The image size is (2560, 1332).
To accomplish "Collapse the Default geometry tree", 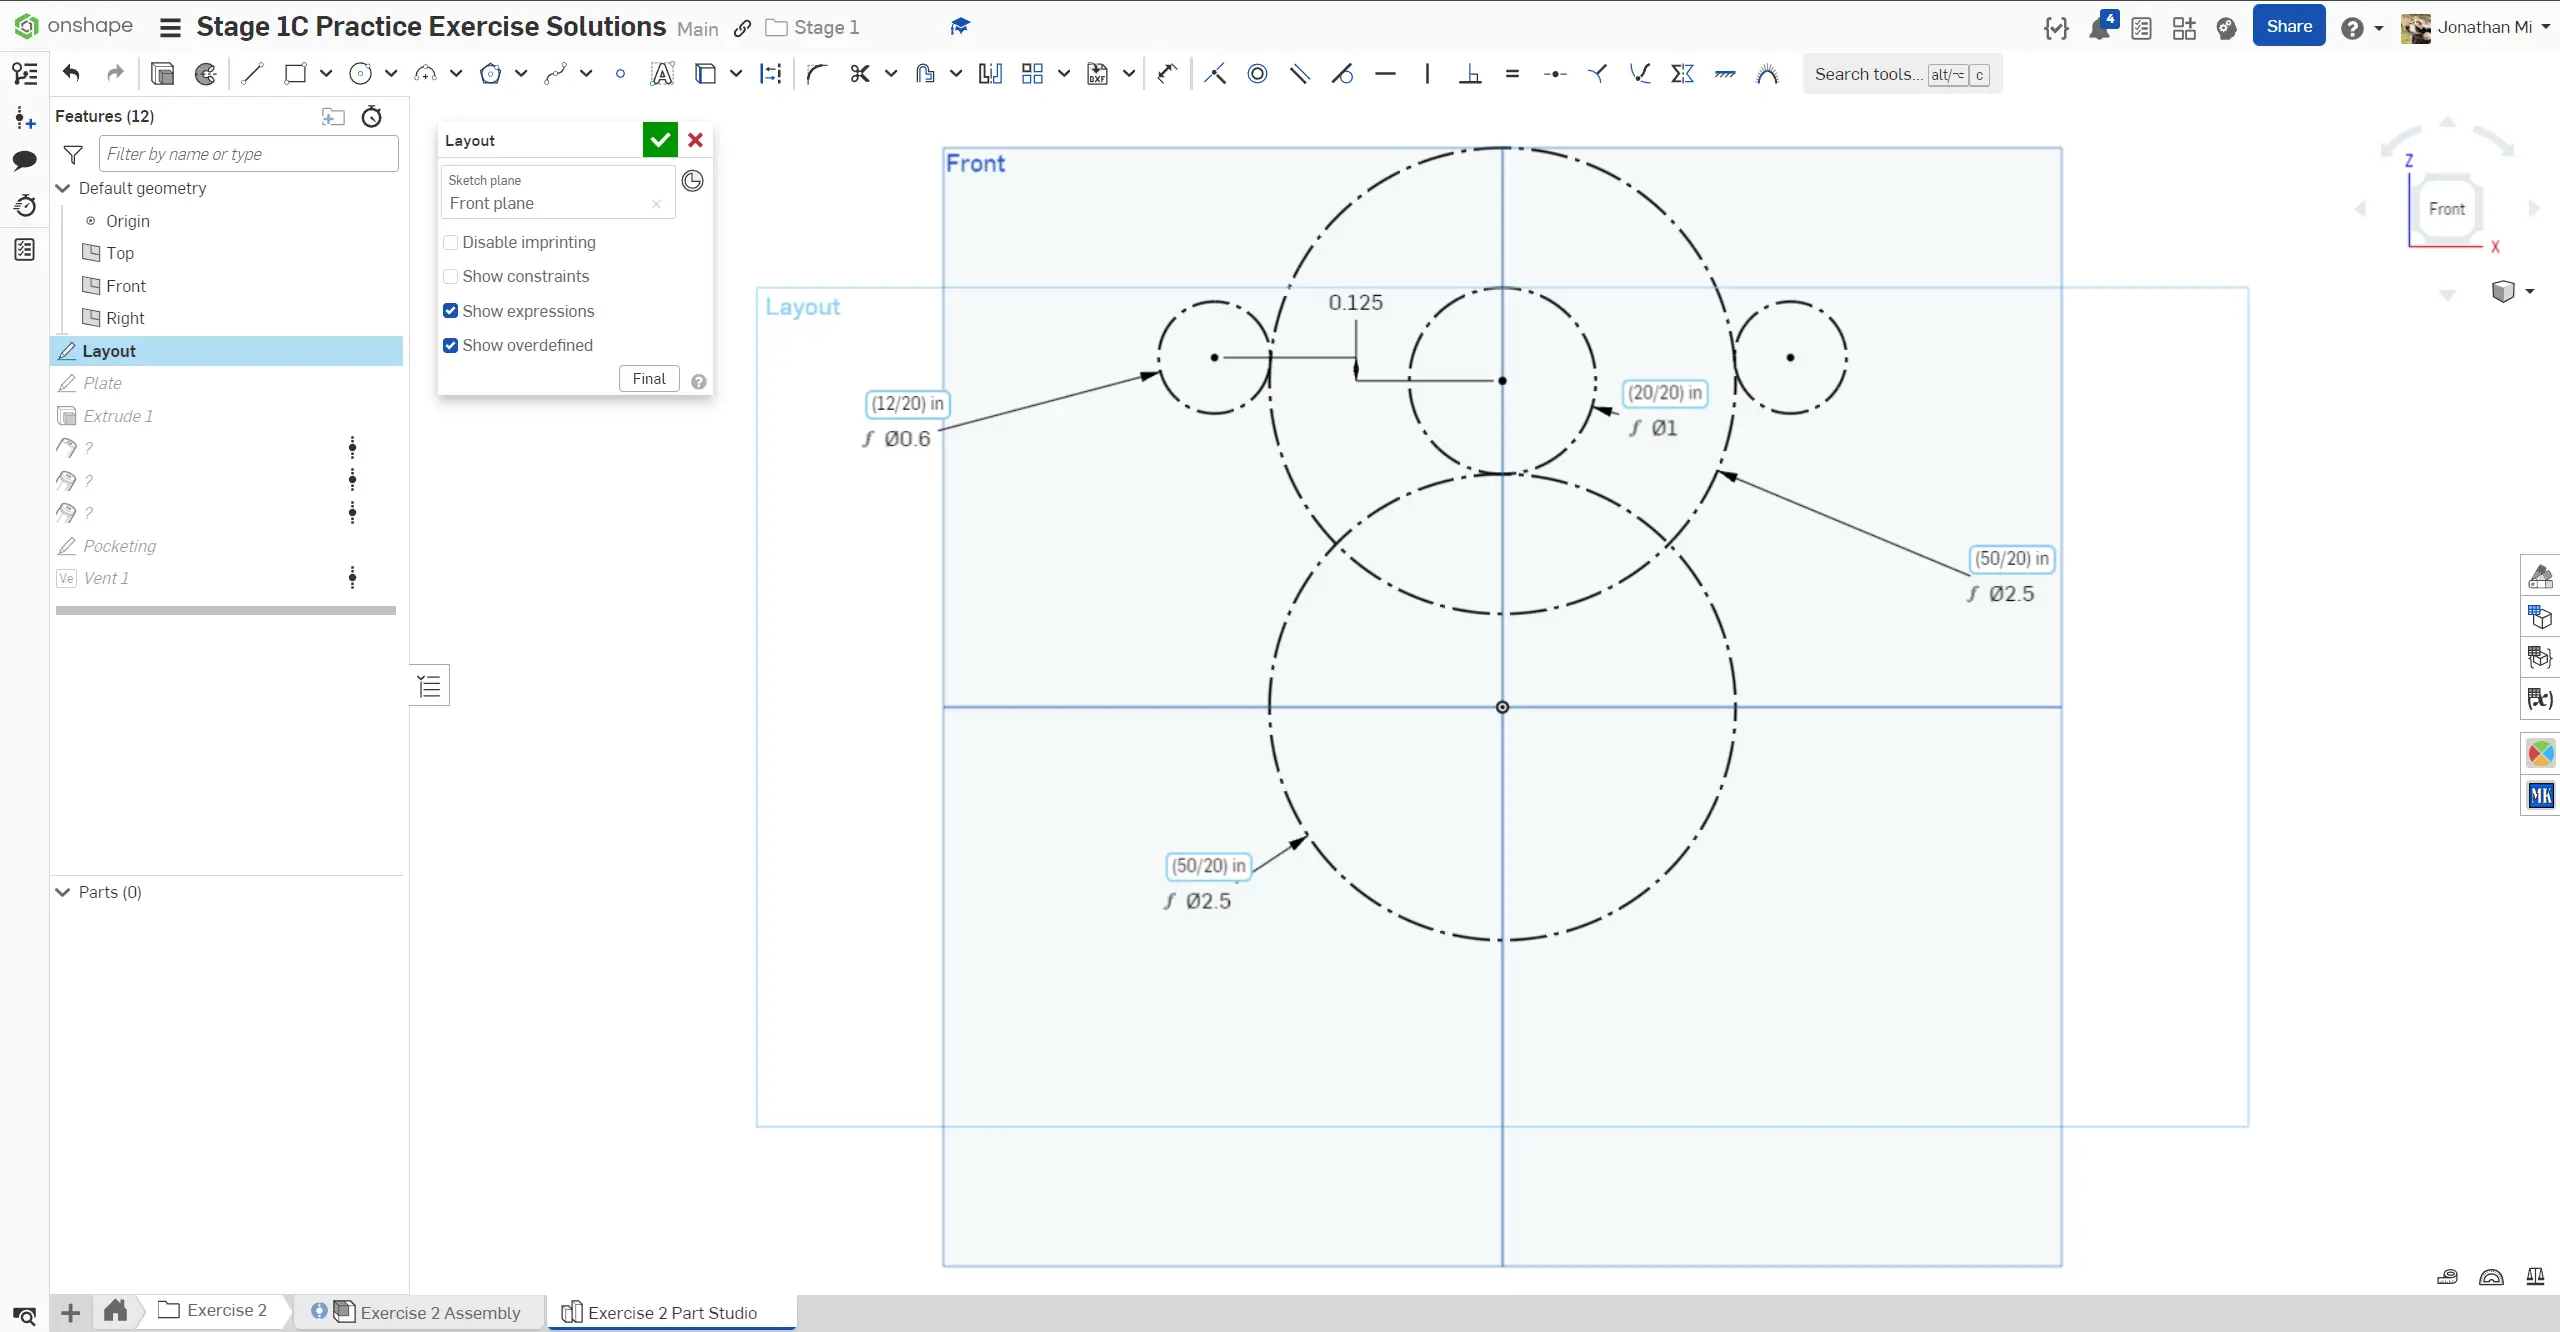I will pos(63,188).
